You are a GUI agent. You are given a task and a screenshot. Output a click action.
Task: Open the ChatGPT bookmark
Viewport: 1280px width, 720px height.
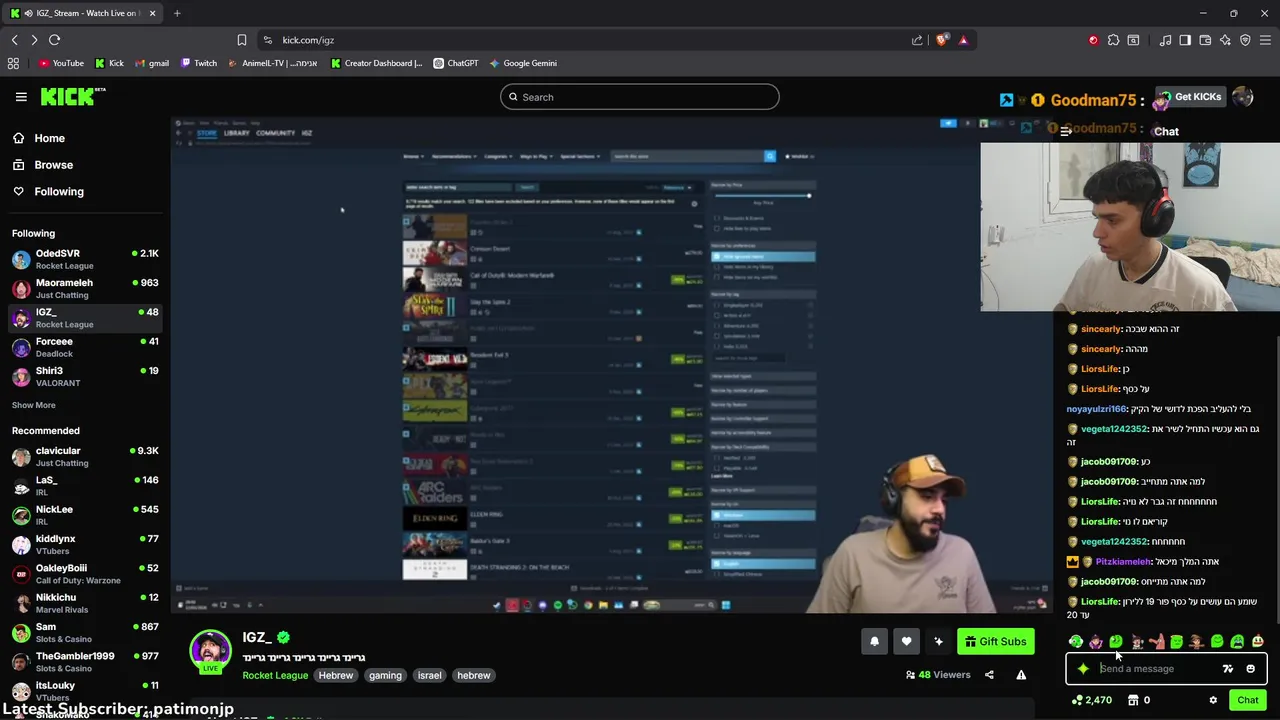(456, 63)
